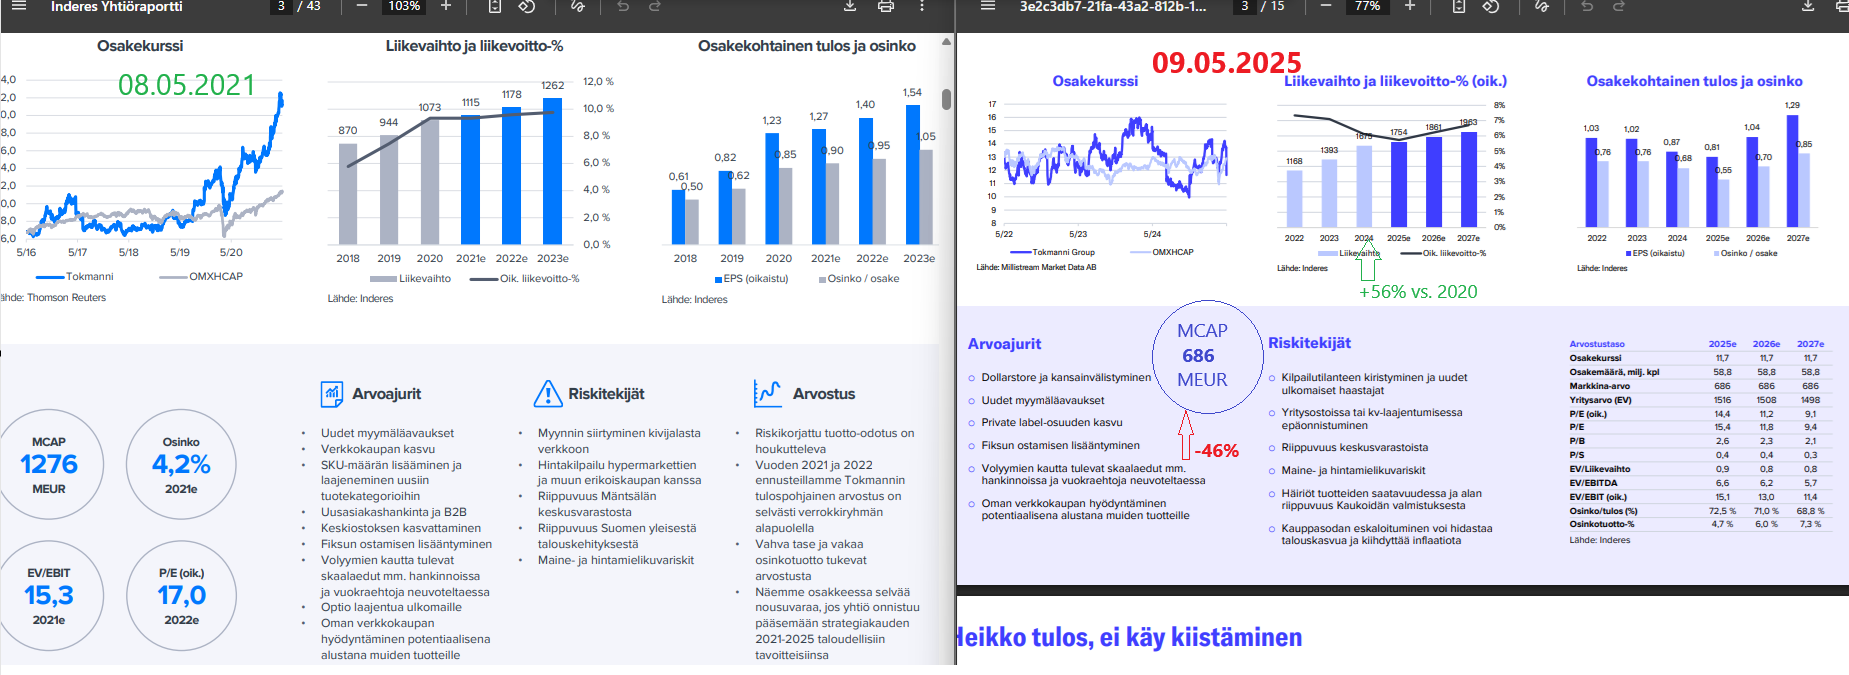Click the Arvoajurit heading in the right report
The height and width of the screenshot is (675, 1849).
pyautogui.click(x=1004, y=344)
